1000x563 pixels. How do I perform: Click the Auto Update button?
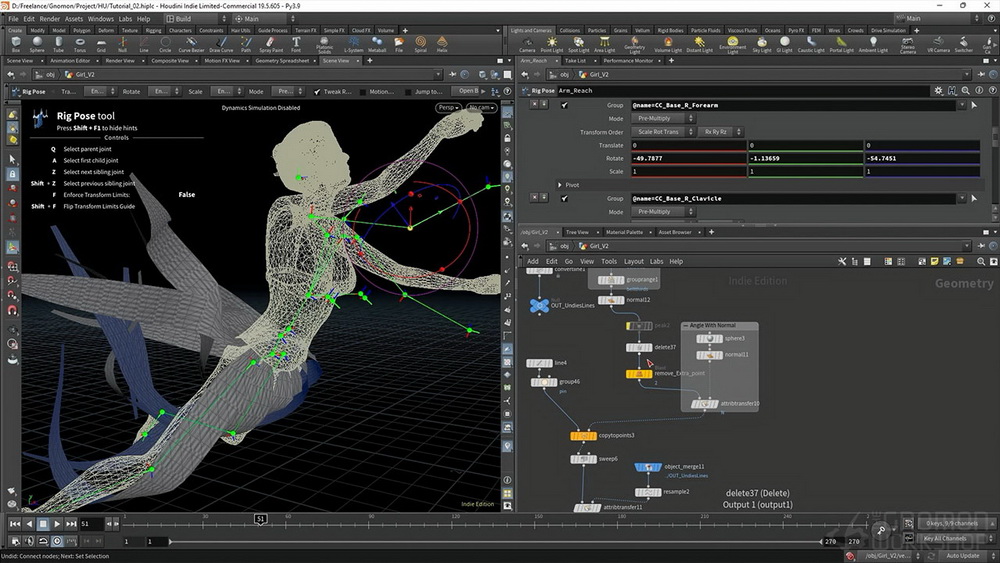coord(962,556)
